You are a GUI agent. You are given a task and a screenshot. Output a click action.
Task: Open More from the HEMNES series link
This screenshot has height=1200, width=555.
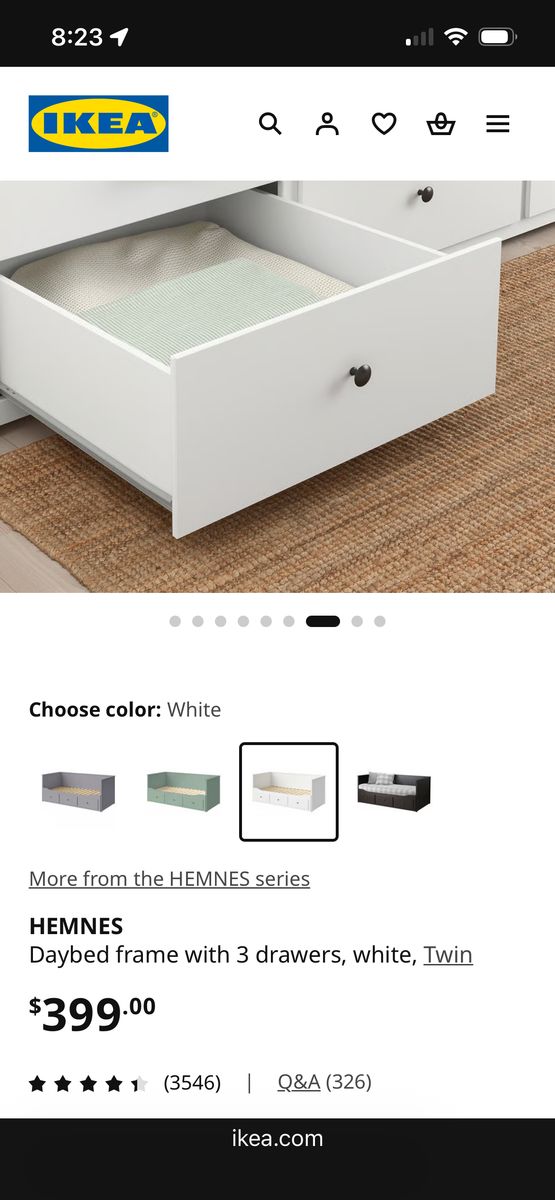click(169, 879)
